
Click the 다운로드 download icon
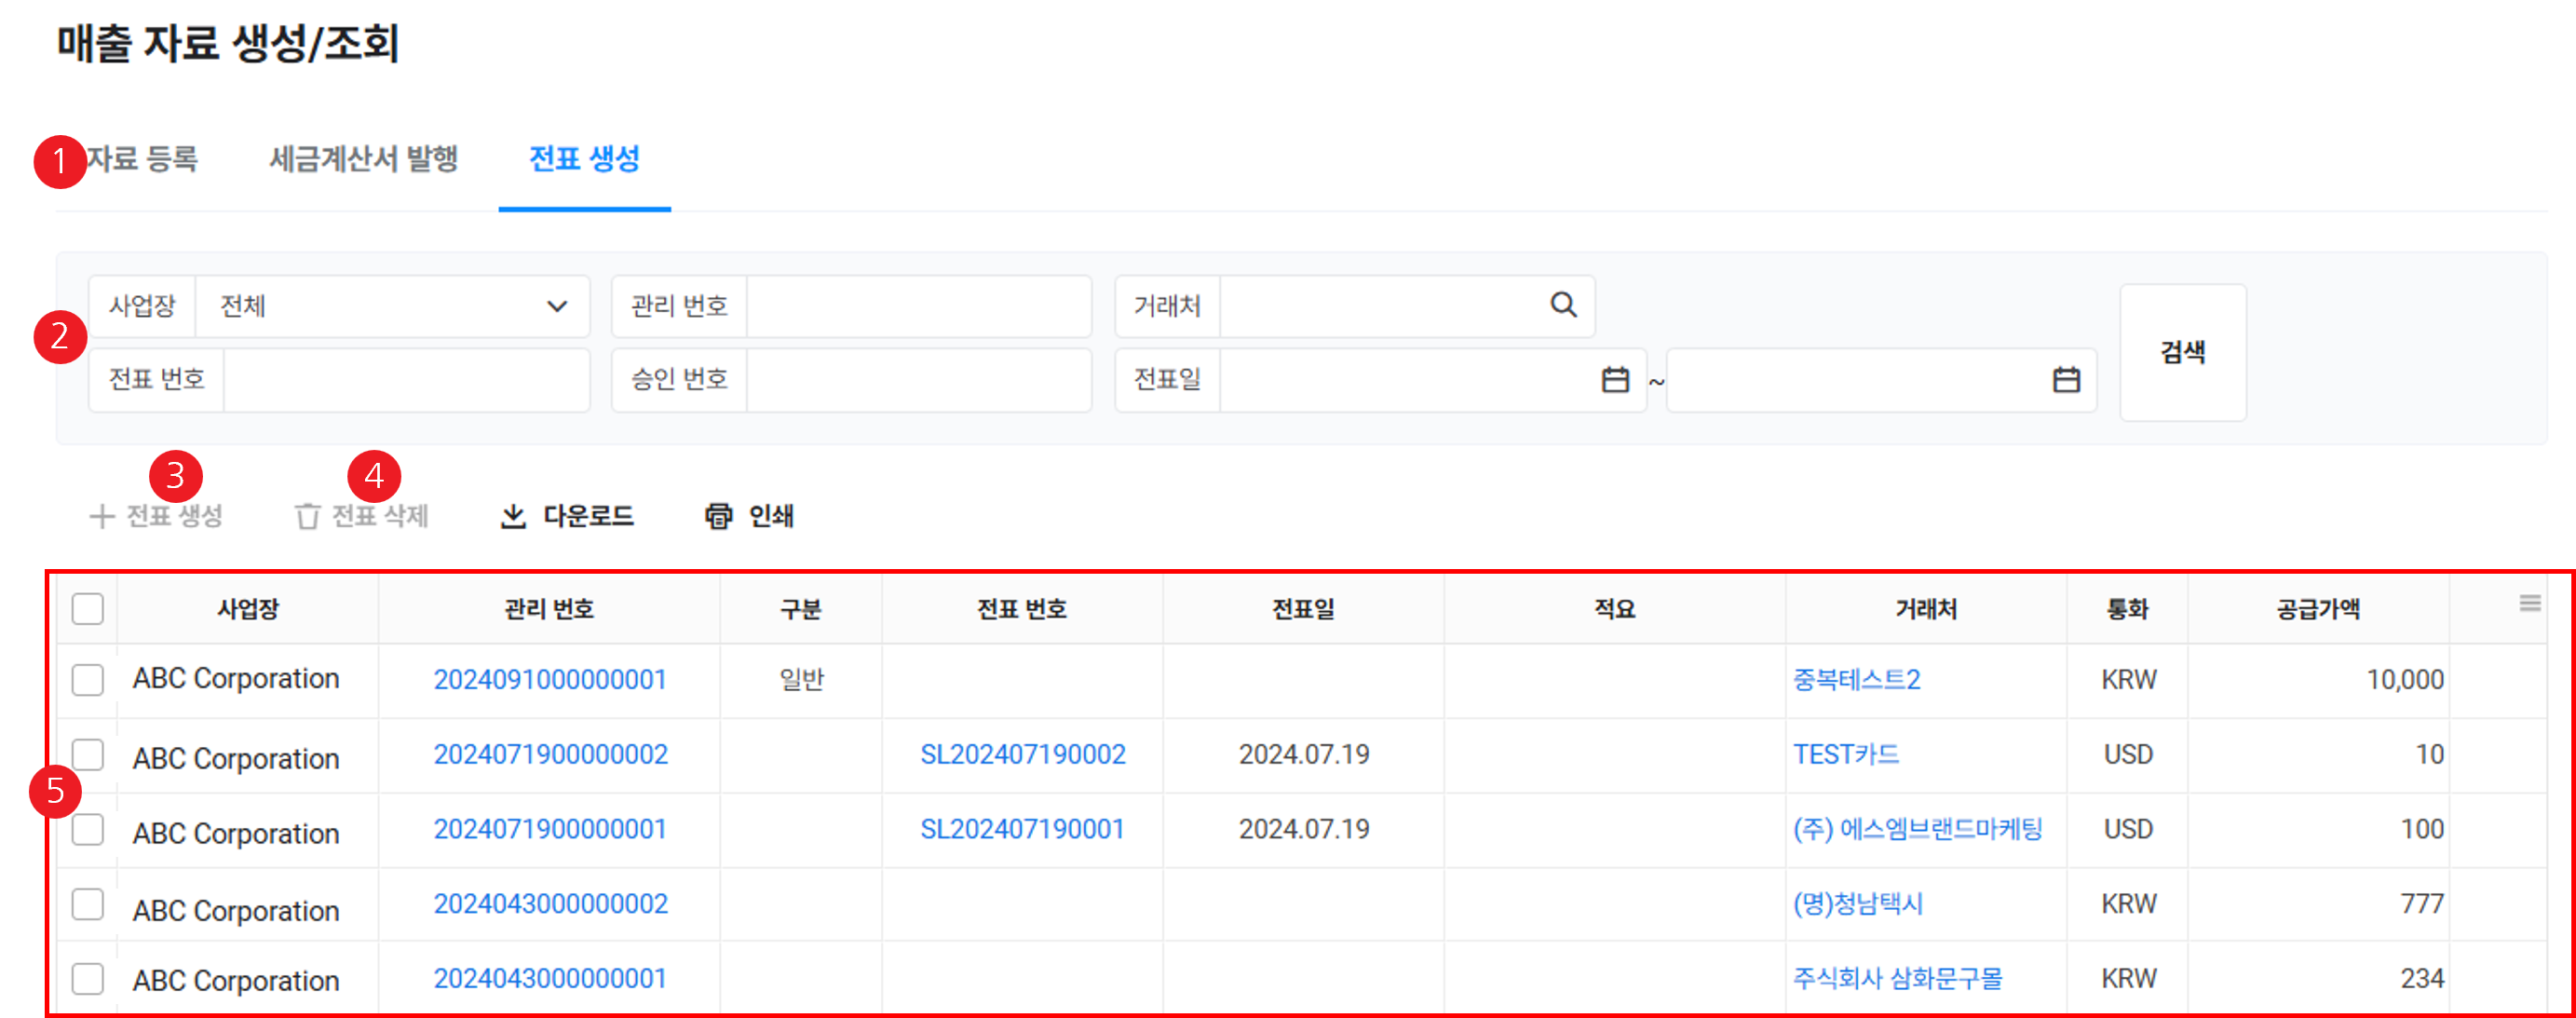click(x=513, y=516)
